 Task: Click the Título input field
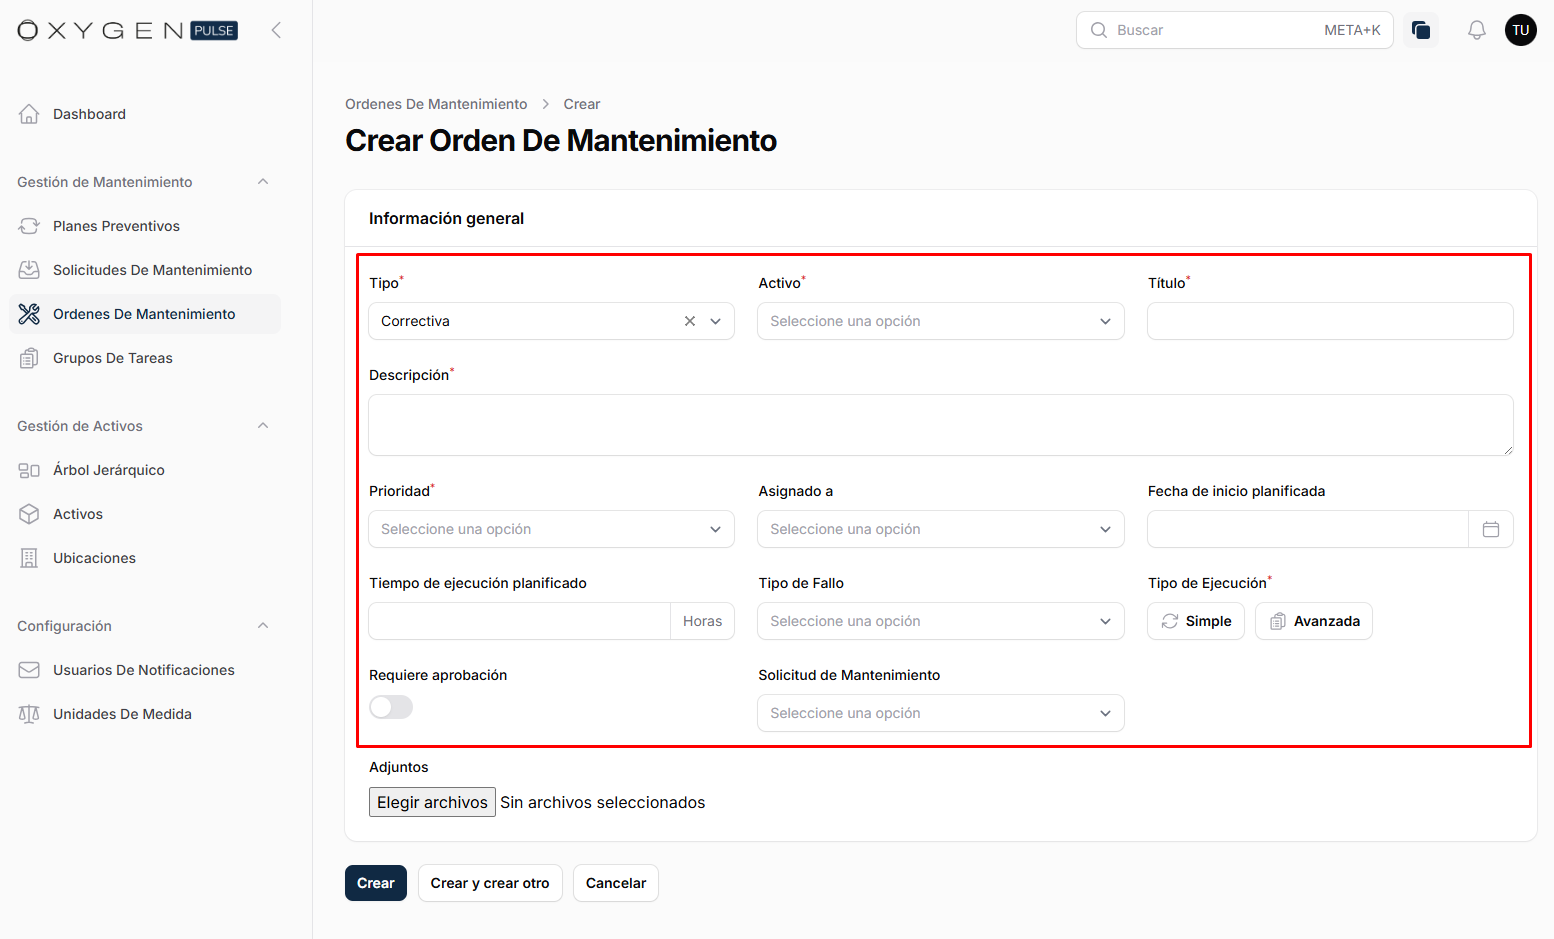[1329, 321]
